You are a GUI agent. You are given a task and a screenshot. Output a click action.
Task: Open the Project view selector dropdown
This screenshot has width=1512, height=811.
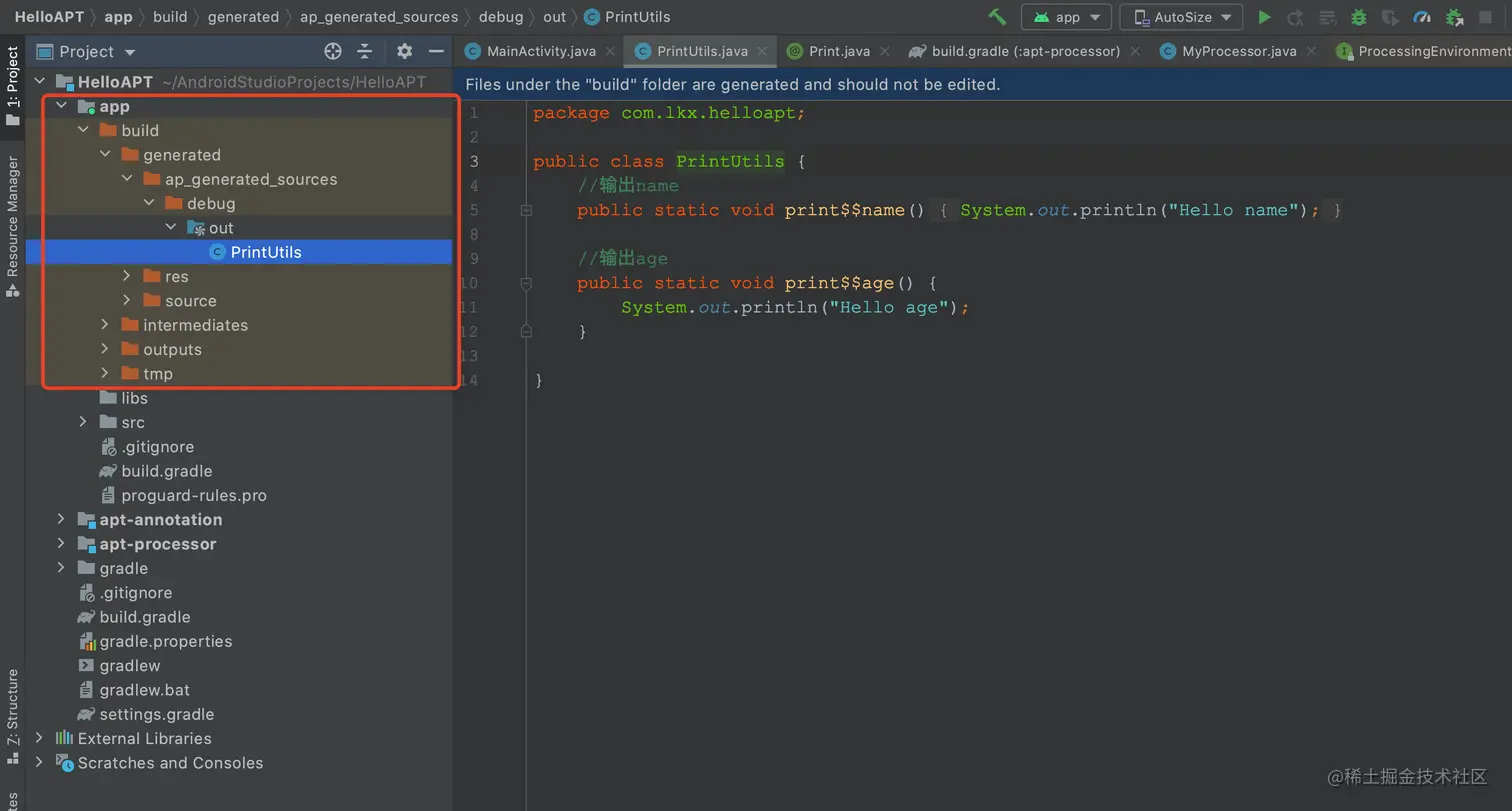(x=86, y=51)
